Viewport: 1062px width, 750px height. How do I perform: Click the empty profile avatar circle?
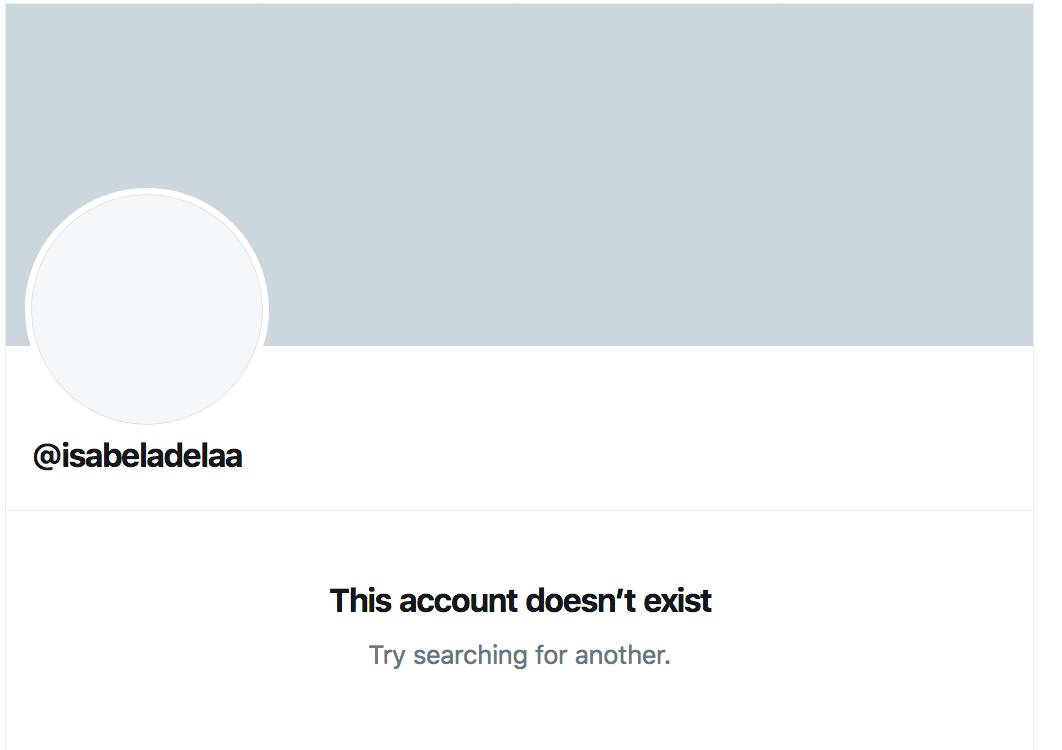click(147, 309)
